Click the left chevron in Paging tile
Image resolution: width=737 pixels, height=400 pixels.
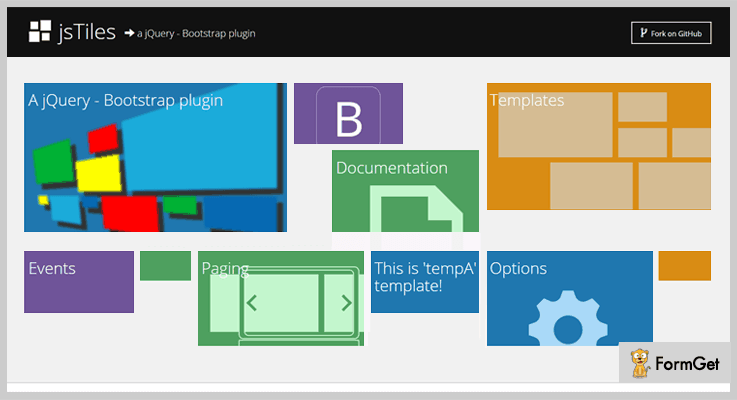click(251, 303)
